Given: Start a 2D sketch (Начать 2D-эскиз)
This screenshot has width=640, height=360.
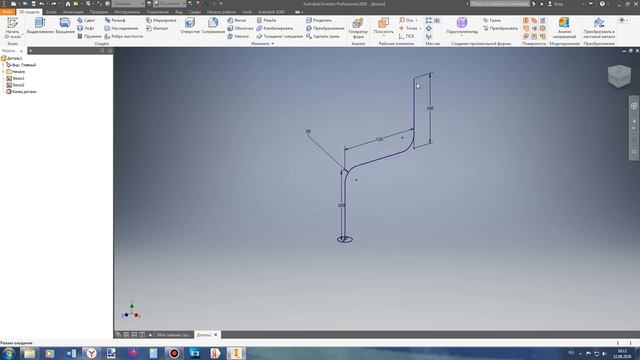Looking at the screenshot, I should click(12, 28).
